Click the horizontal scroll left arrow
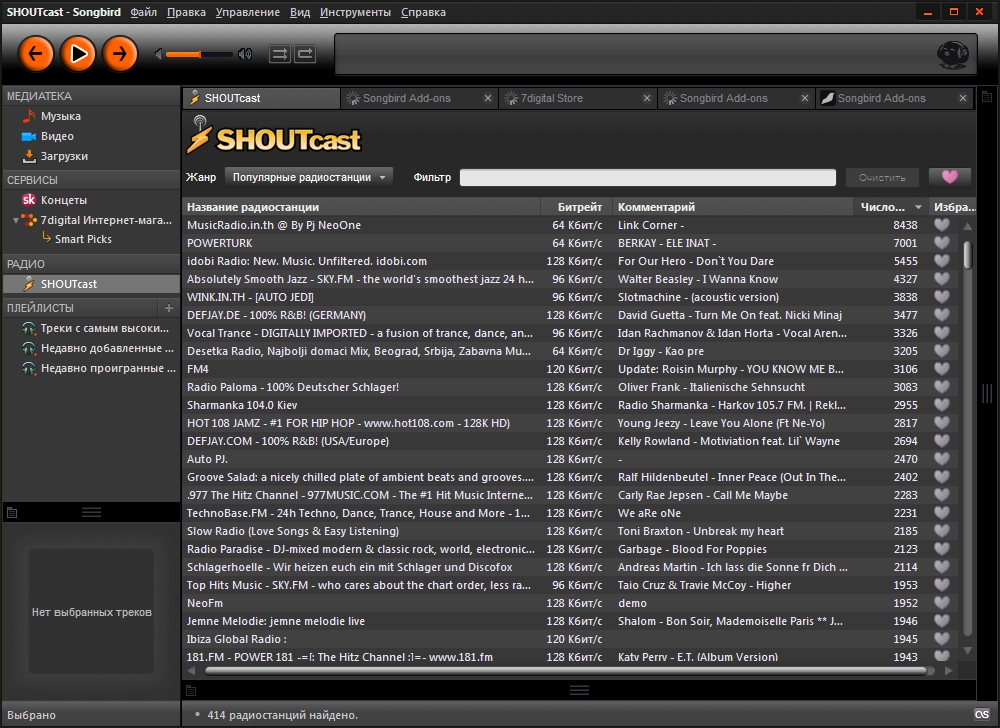The height and width of the screenshot is (728, 1000). [x=191, y=671]
